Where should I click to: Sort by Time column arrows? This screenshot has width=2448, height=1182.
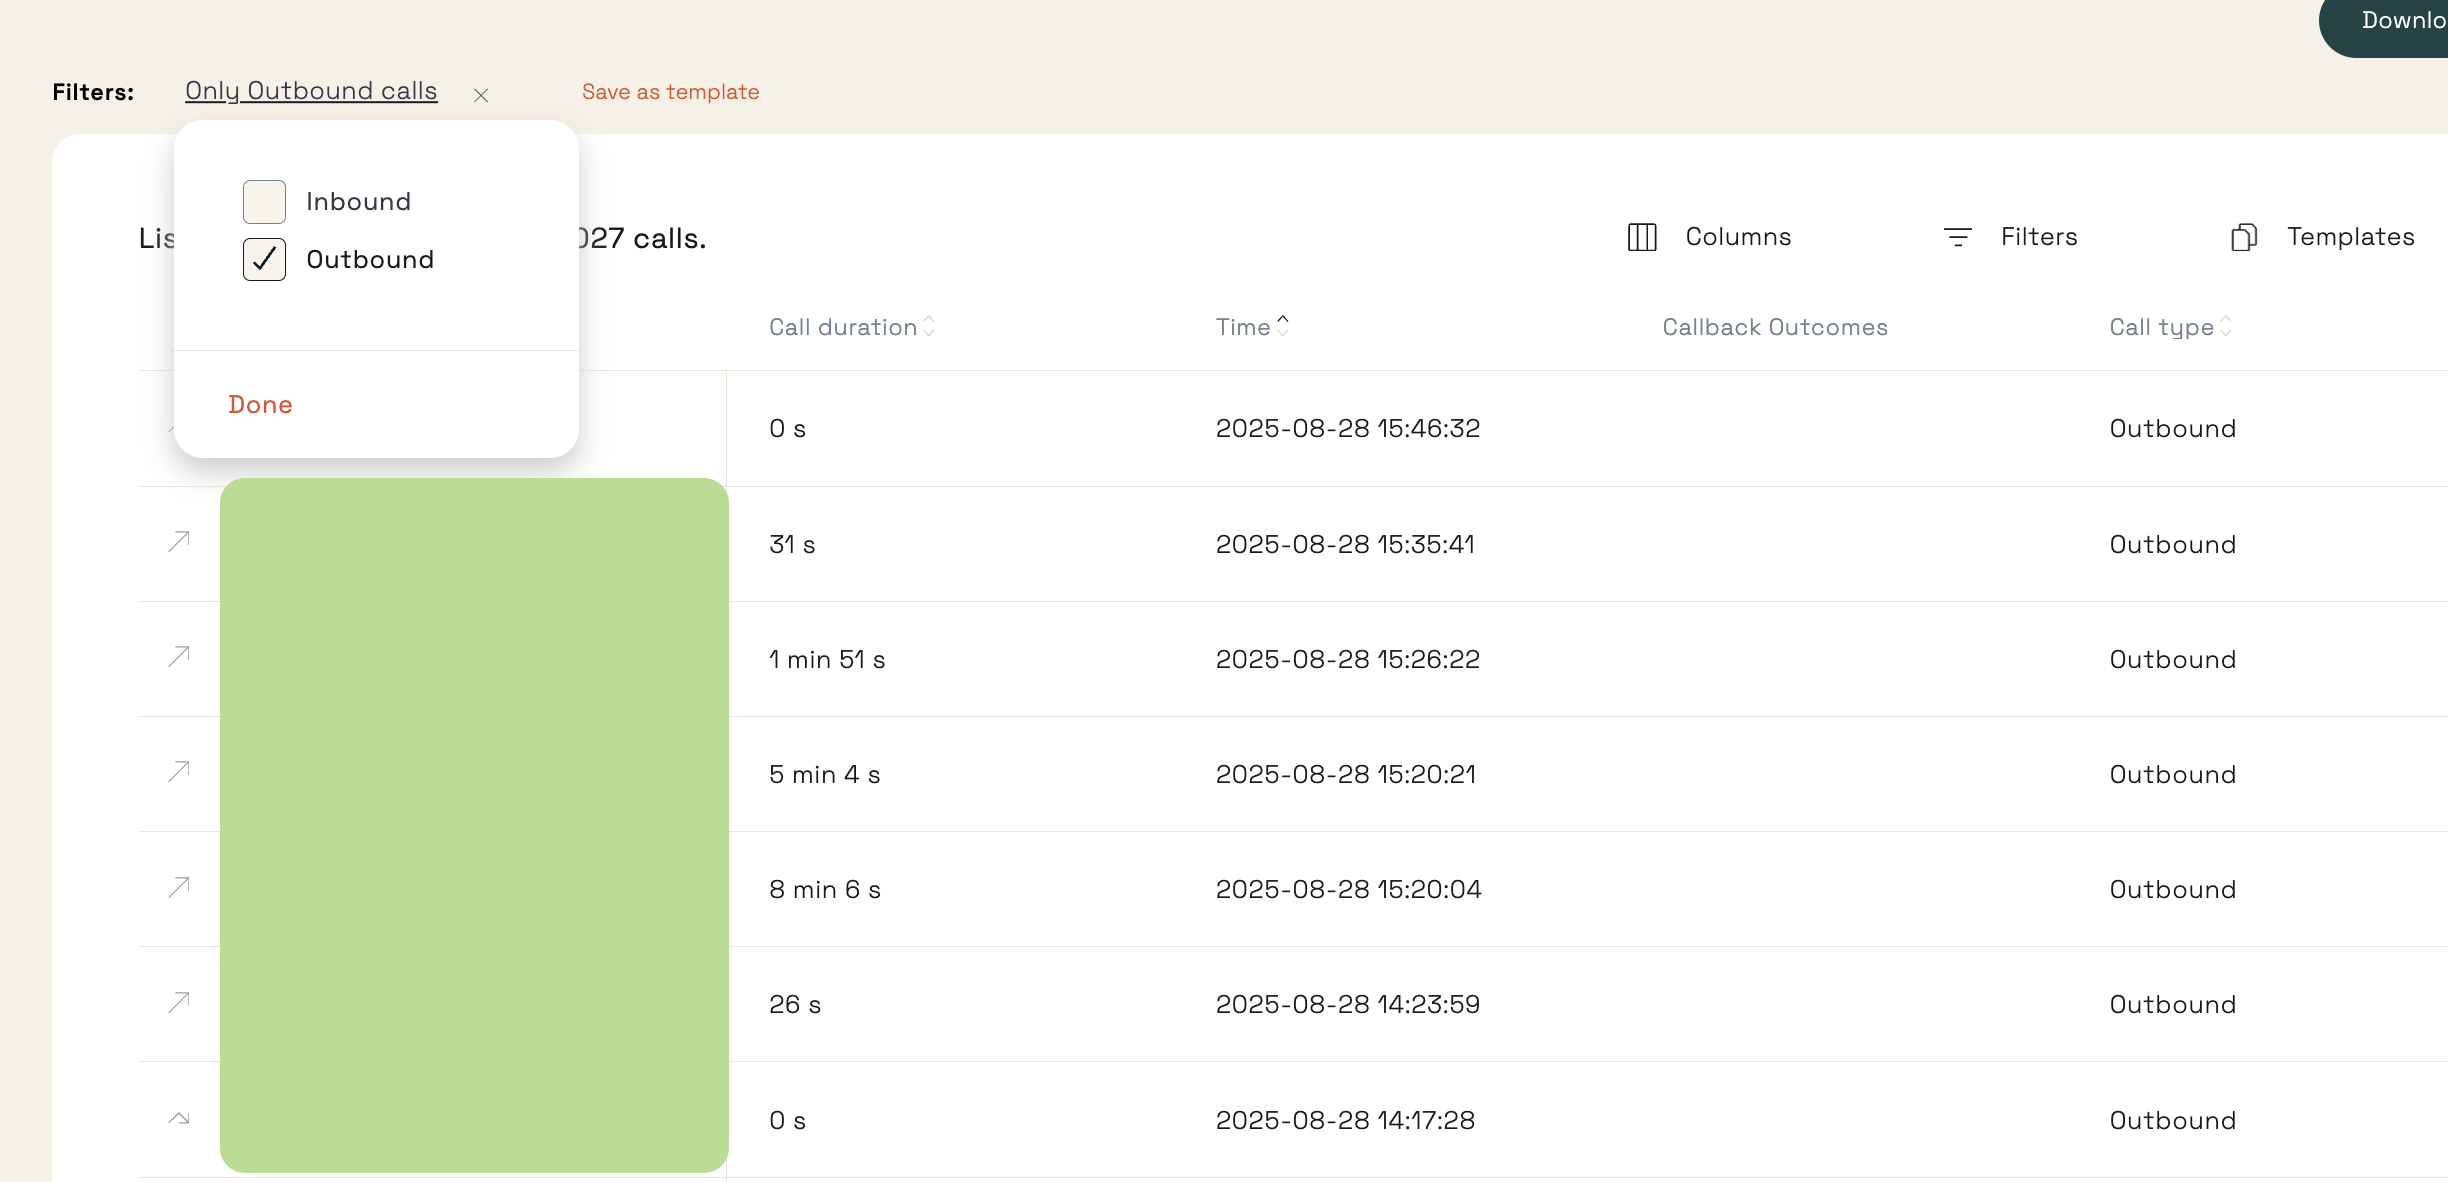coord(1283,326)
